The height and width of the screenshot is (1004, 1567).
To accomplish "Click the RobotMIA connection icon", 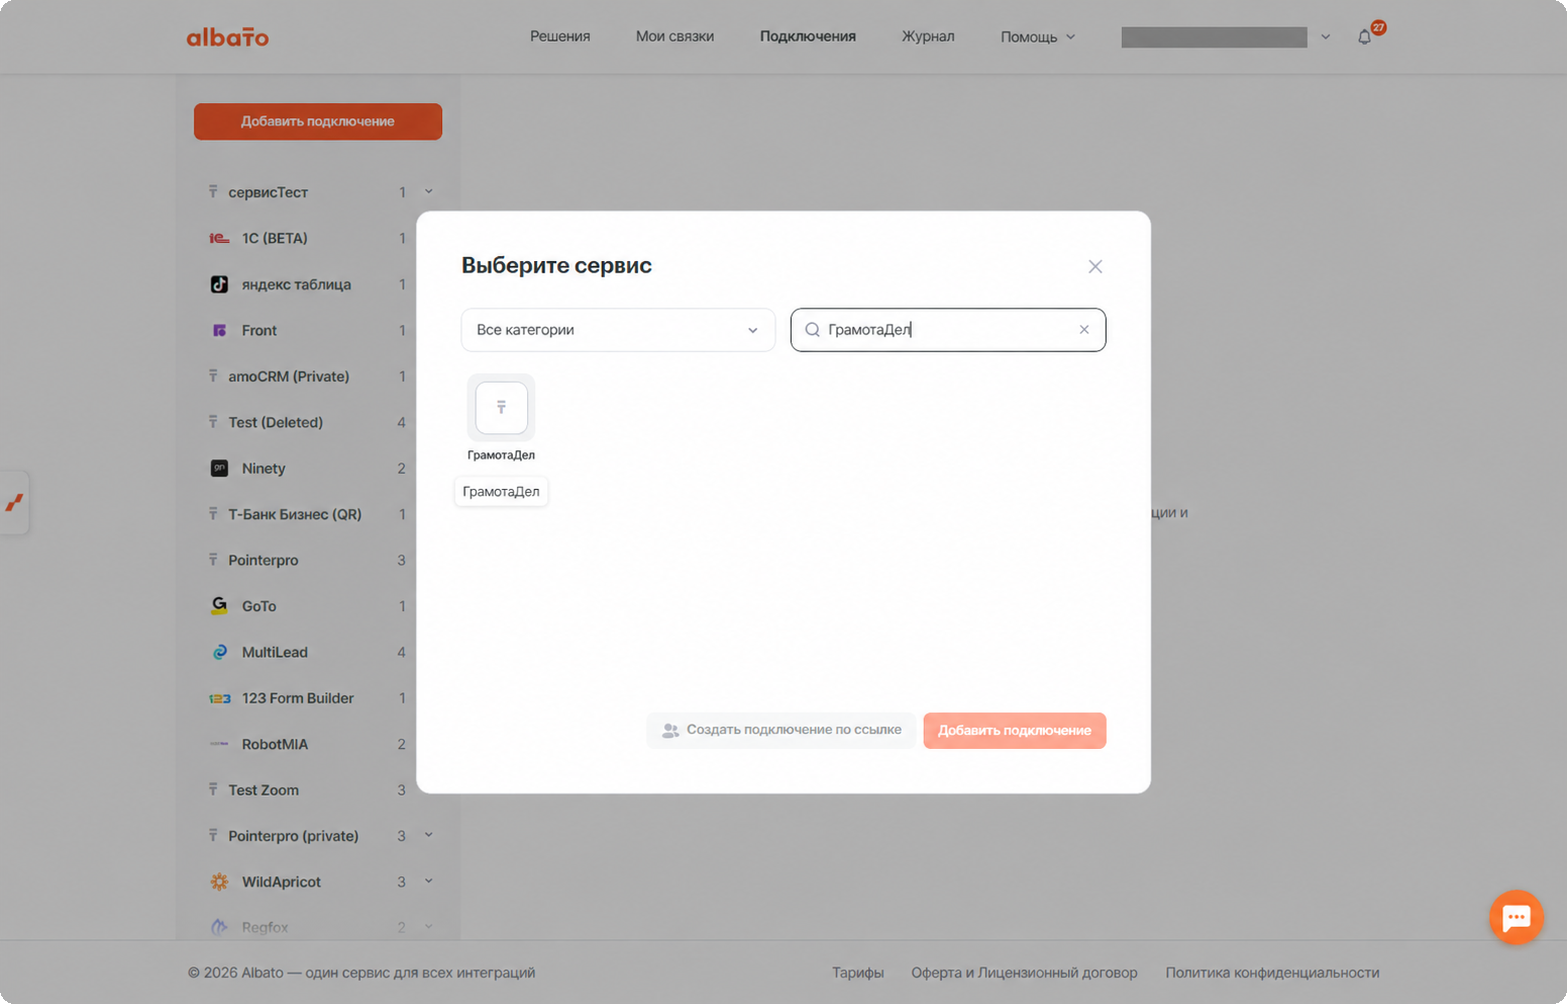I will click(x=219, y=744).
